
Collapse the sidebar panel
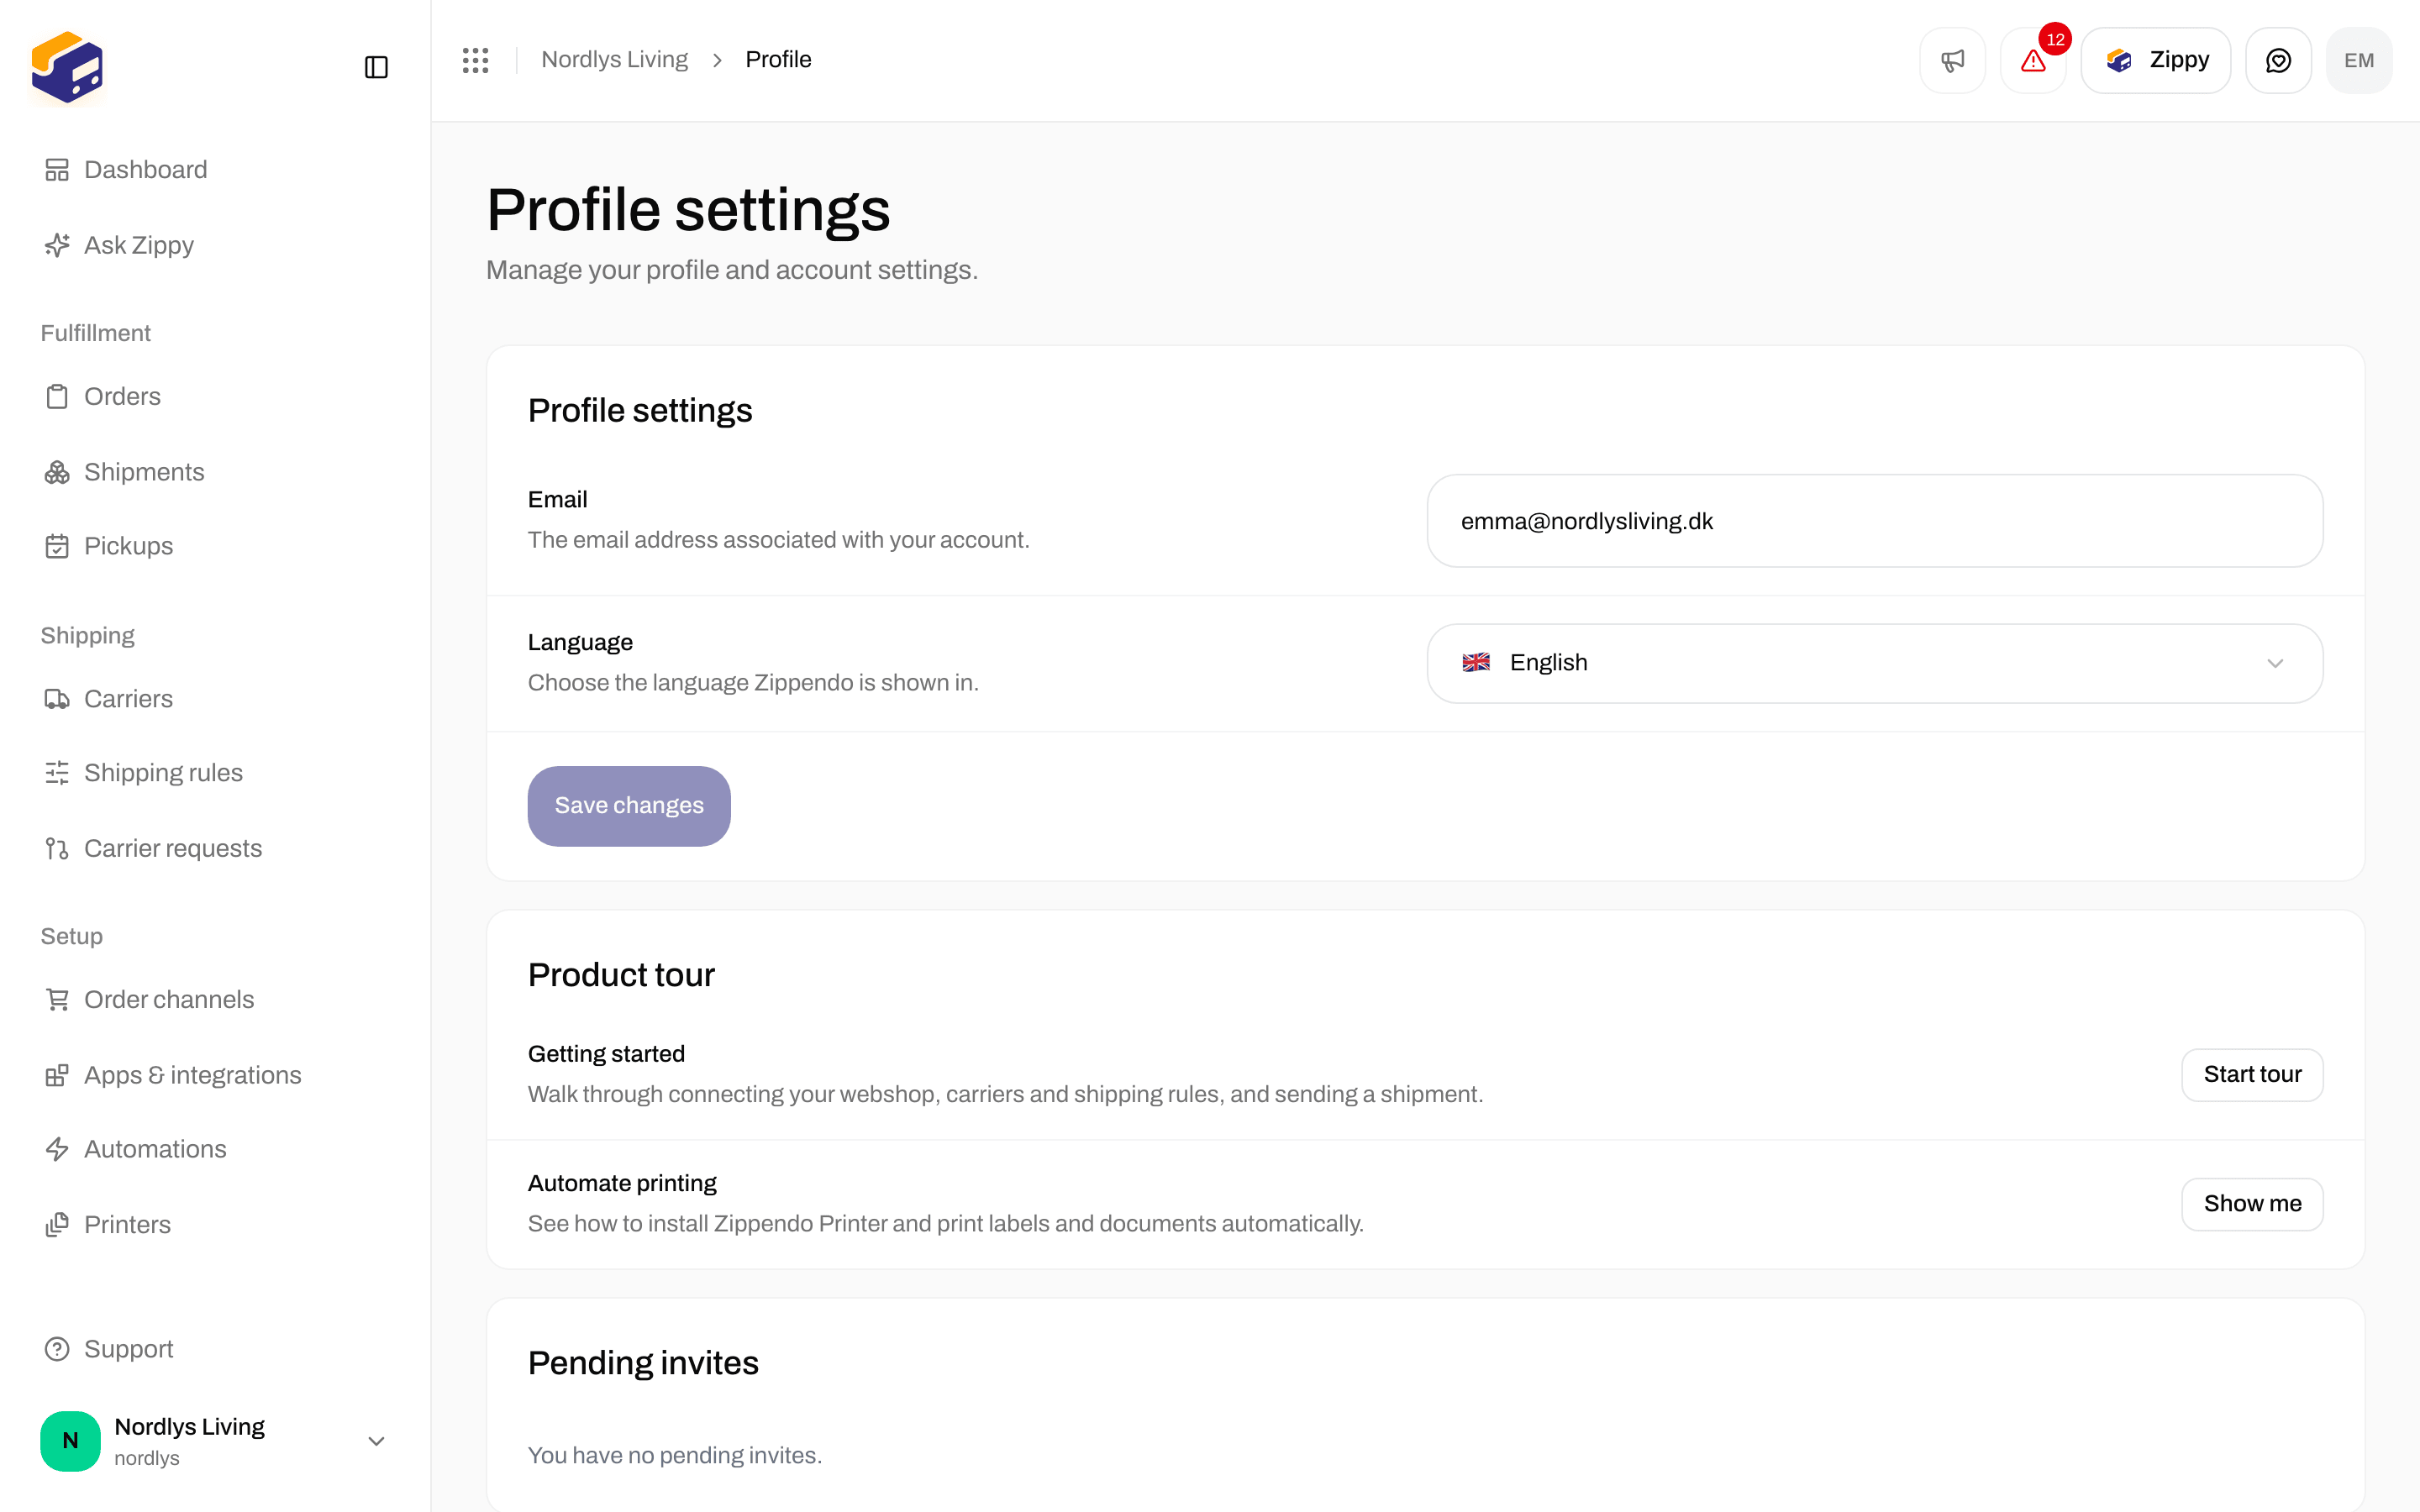(x=376, y=67)
